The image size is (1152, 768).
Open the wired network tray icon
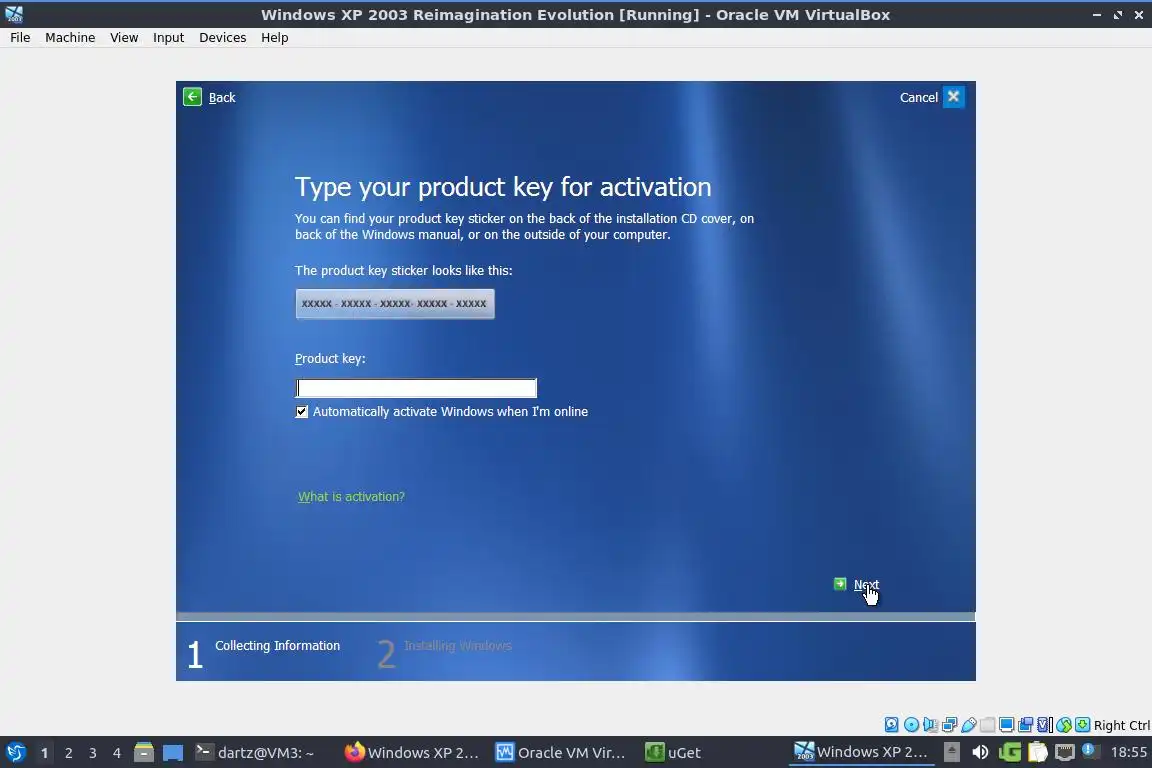click(x=1065, y=752)
